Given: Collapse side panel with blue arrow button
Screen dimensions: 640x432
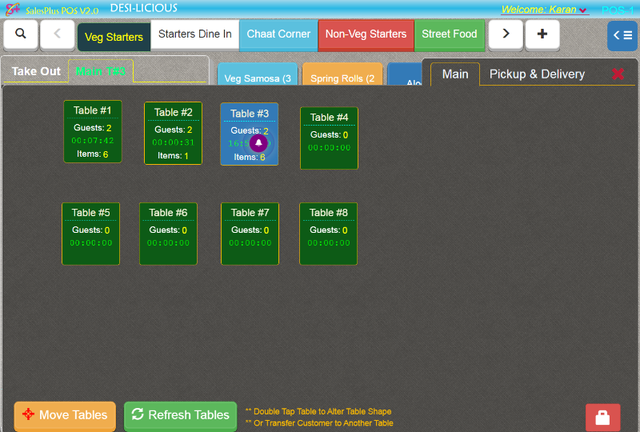Looking at the screenshot, I should [621, 36].
